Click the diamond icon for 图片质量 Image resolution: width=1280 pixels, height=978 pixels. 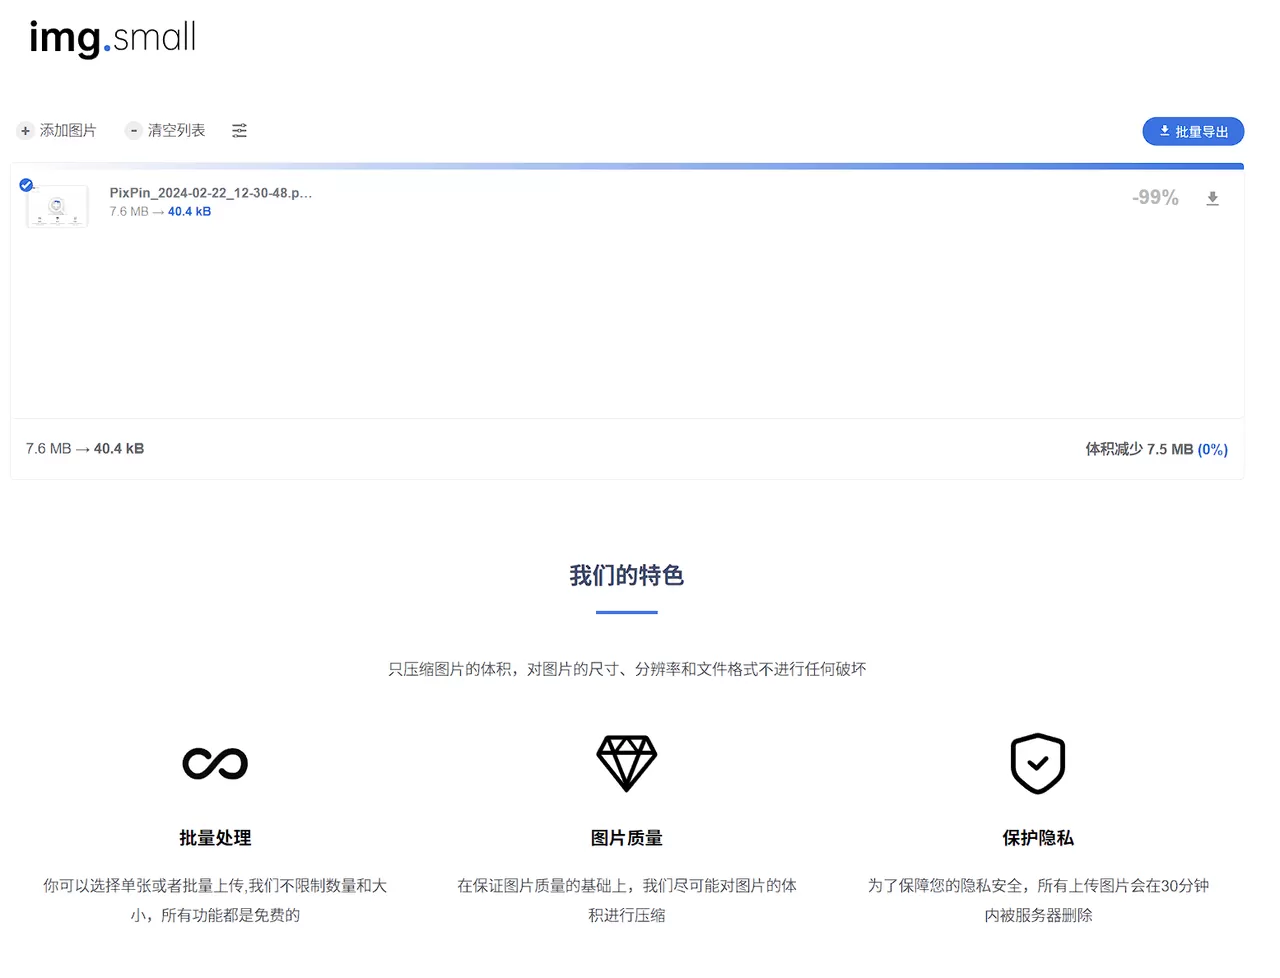point(627,763)
